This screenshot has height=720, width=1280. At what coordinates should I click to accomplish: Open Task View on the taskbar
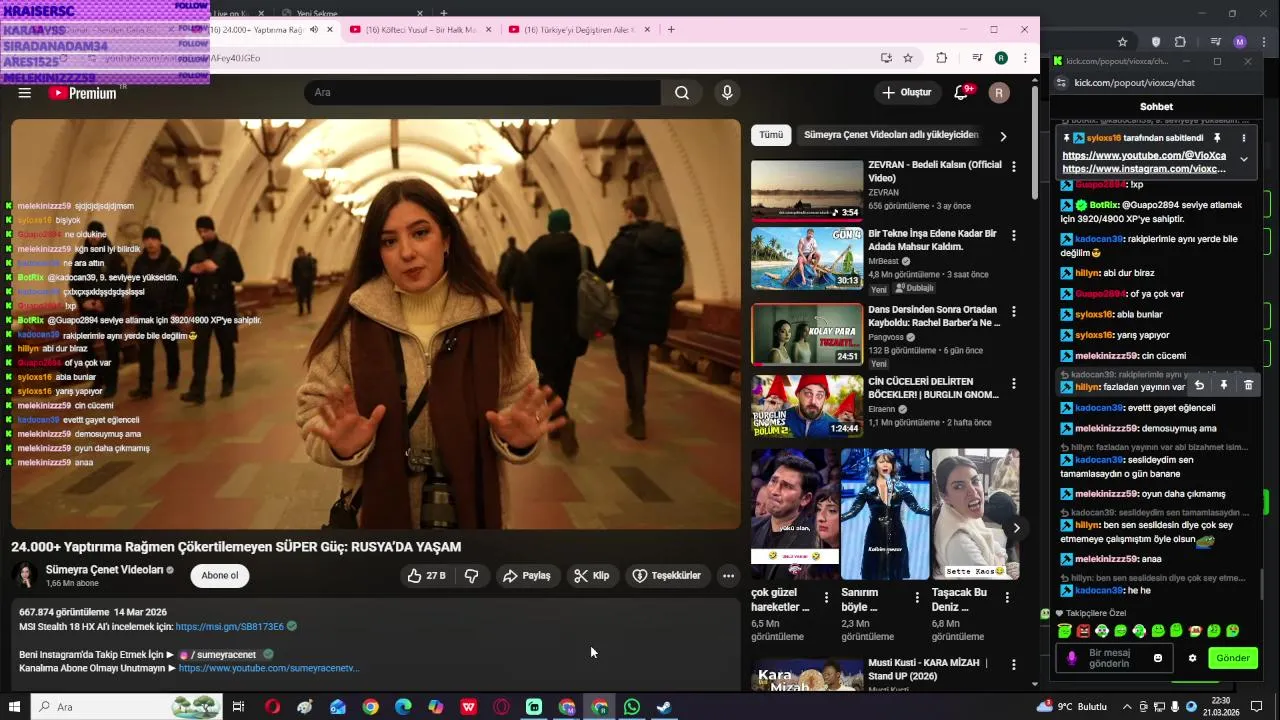[x=238, y=707]
